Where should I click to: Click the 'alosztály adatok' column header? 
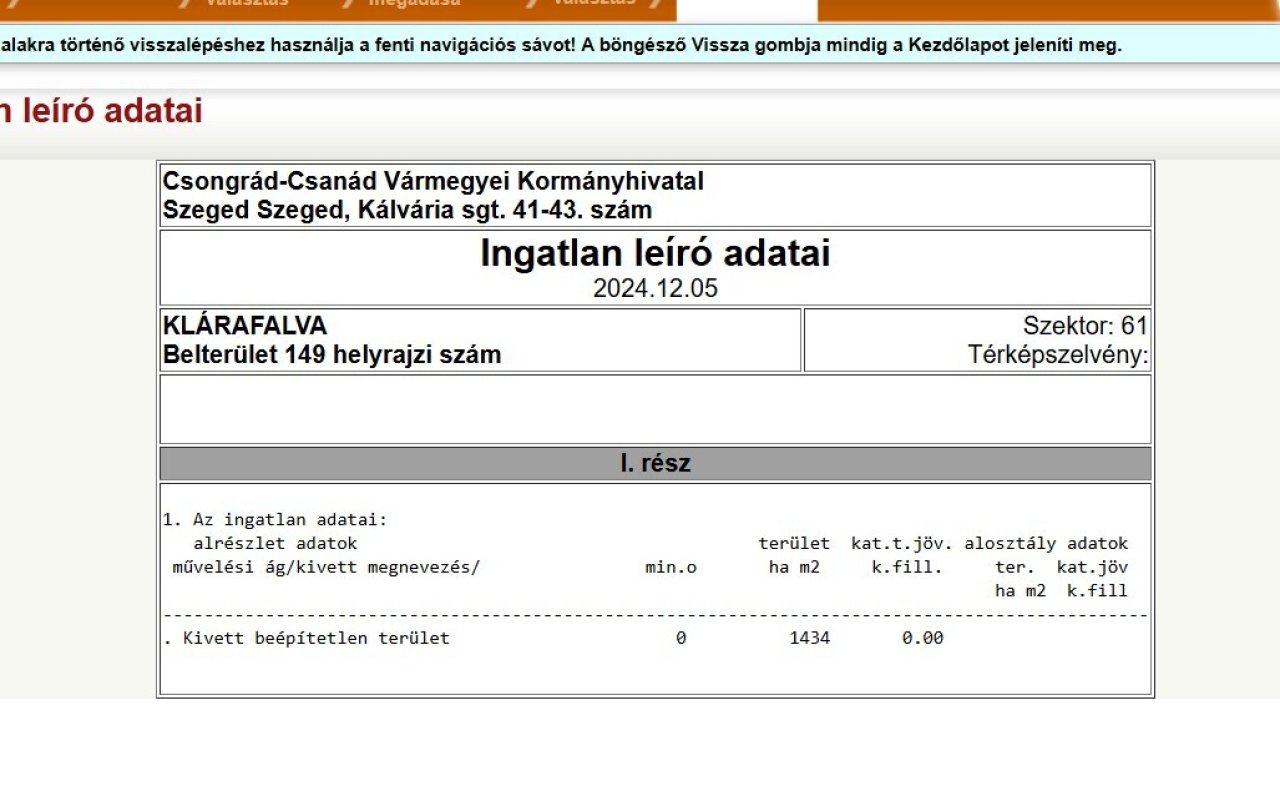[1046, 543]
